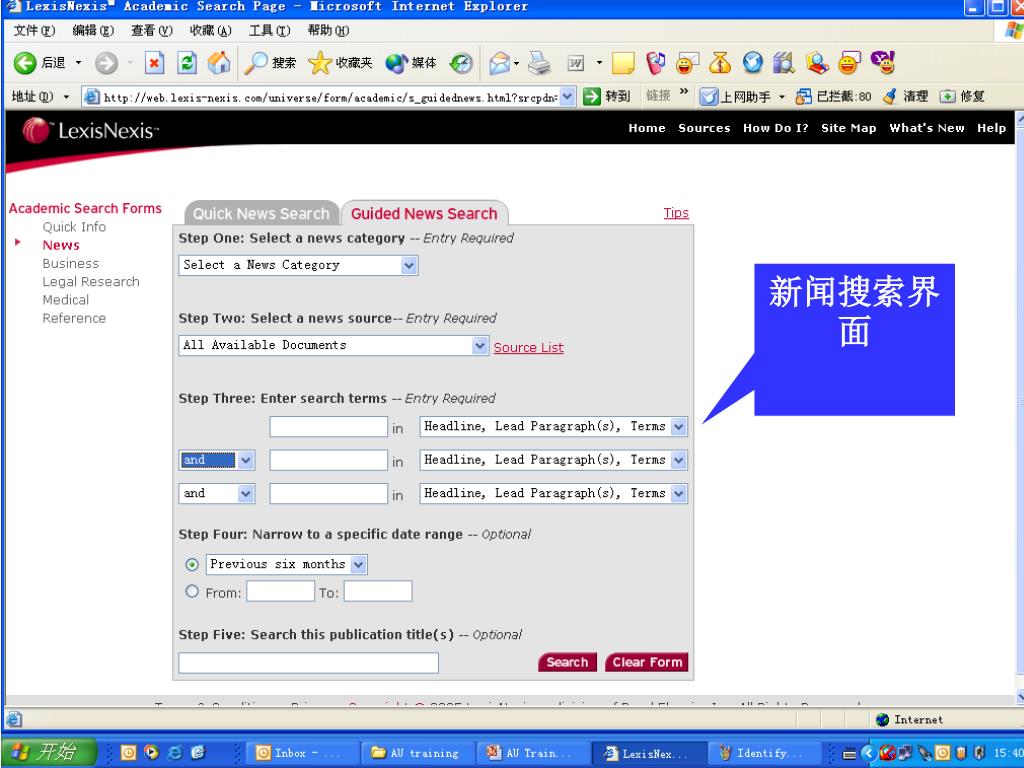Switch to Guided News Search tab

424,214
